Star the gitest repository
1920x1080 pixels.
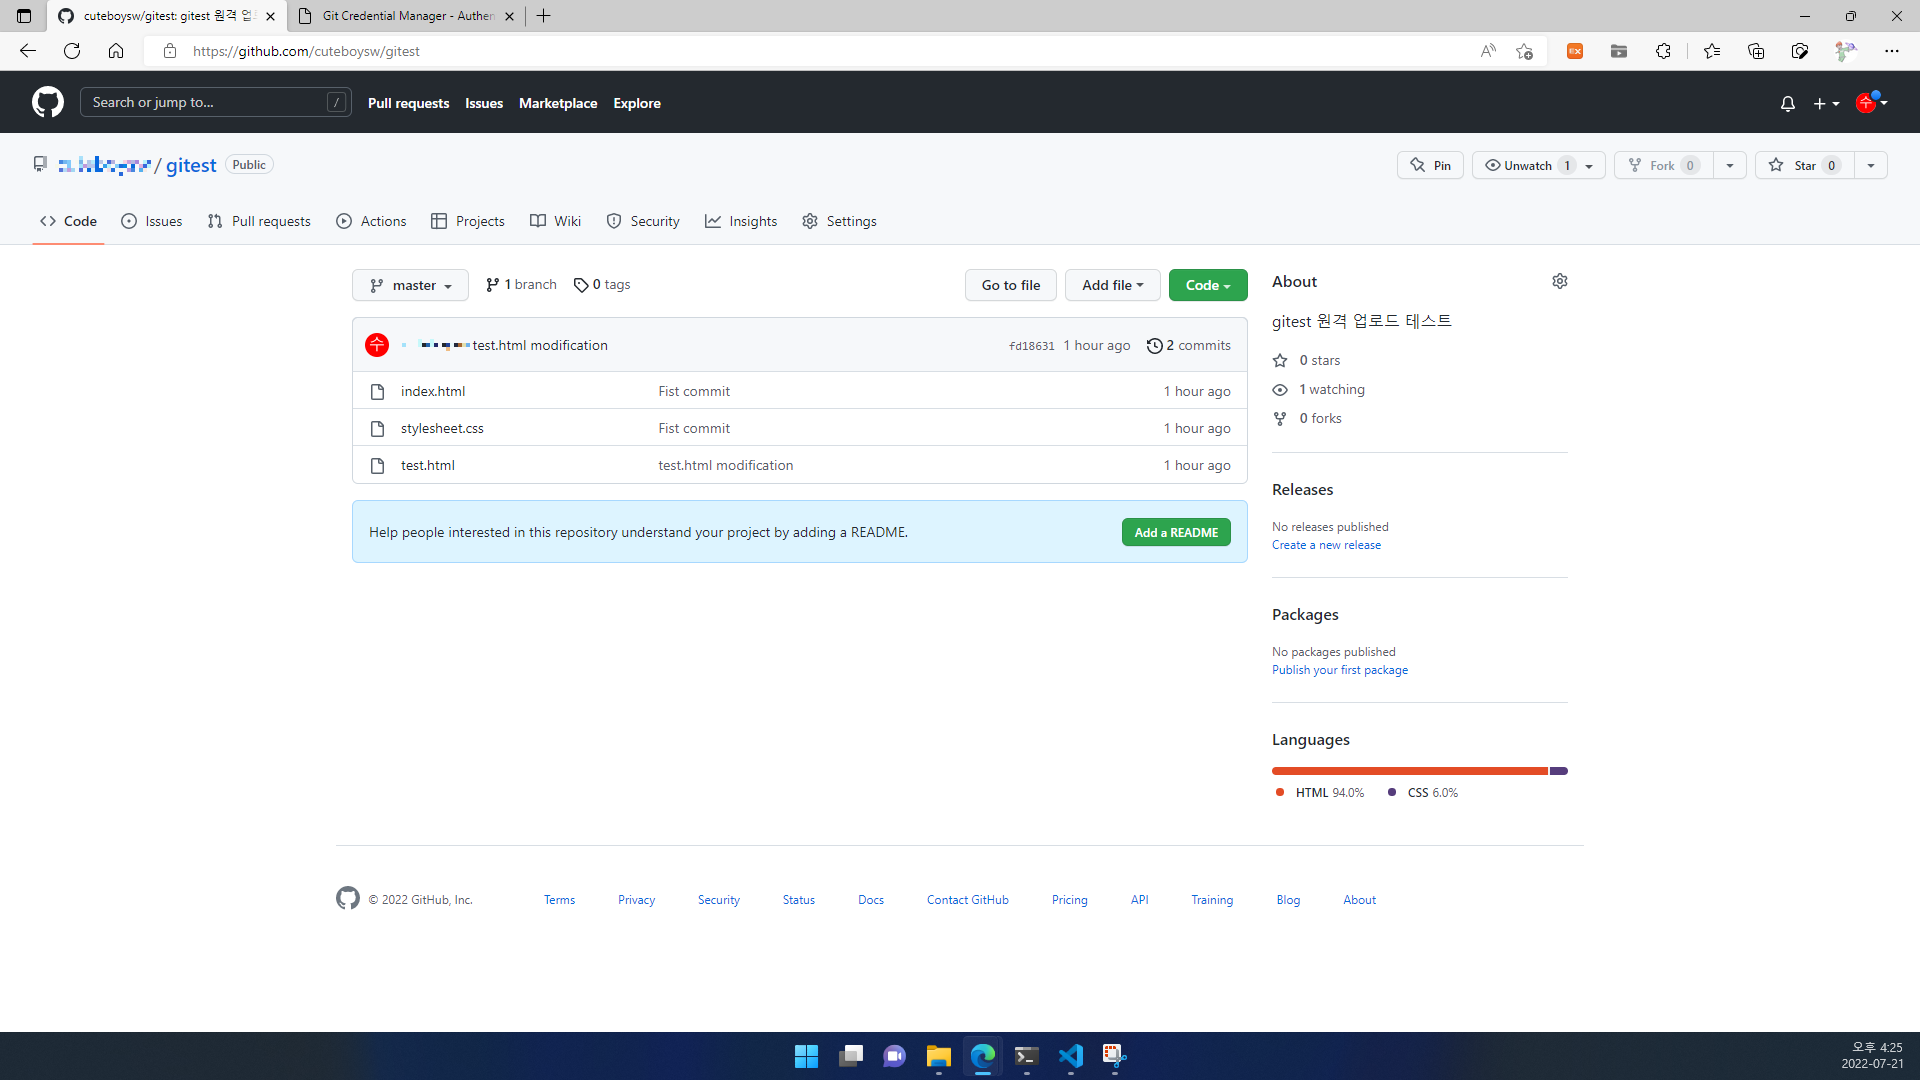point(1804,165)
